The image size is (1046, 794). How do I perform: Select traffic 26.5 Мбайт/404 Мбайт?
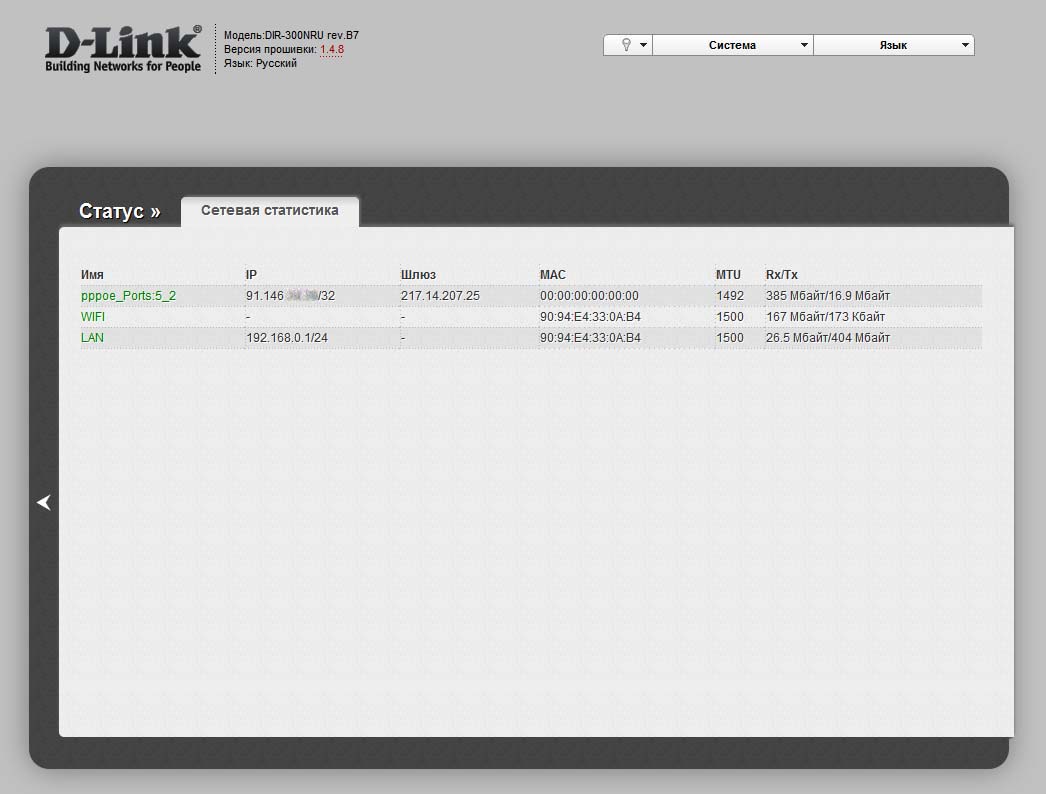pyautogui.click(x=828, y=338)
